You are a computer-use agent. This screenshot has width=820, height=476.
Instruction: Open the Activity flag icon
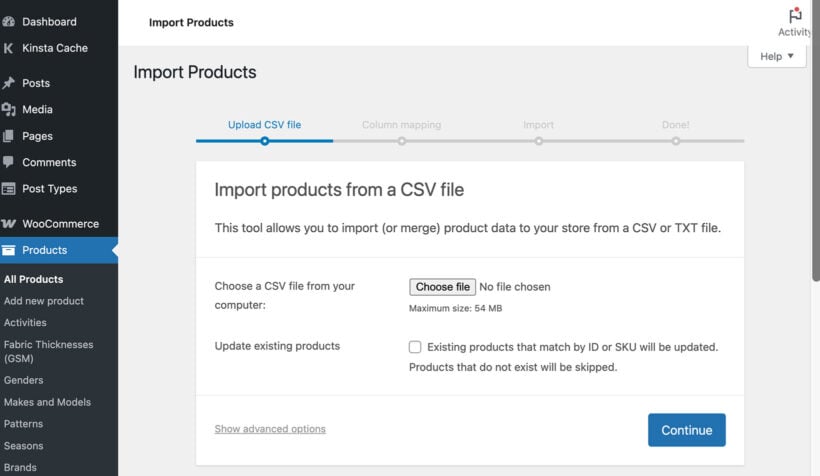[795, 17]
